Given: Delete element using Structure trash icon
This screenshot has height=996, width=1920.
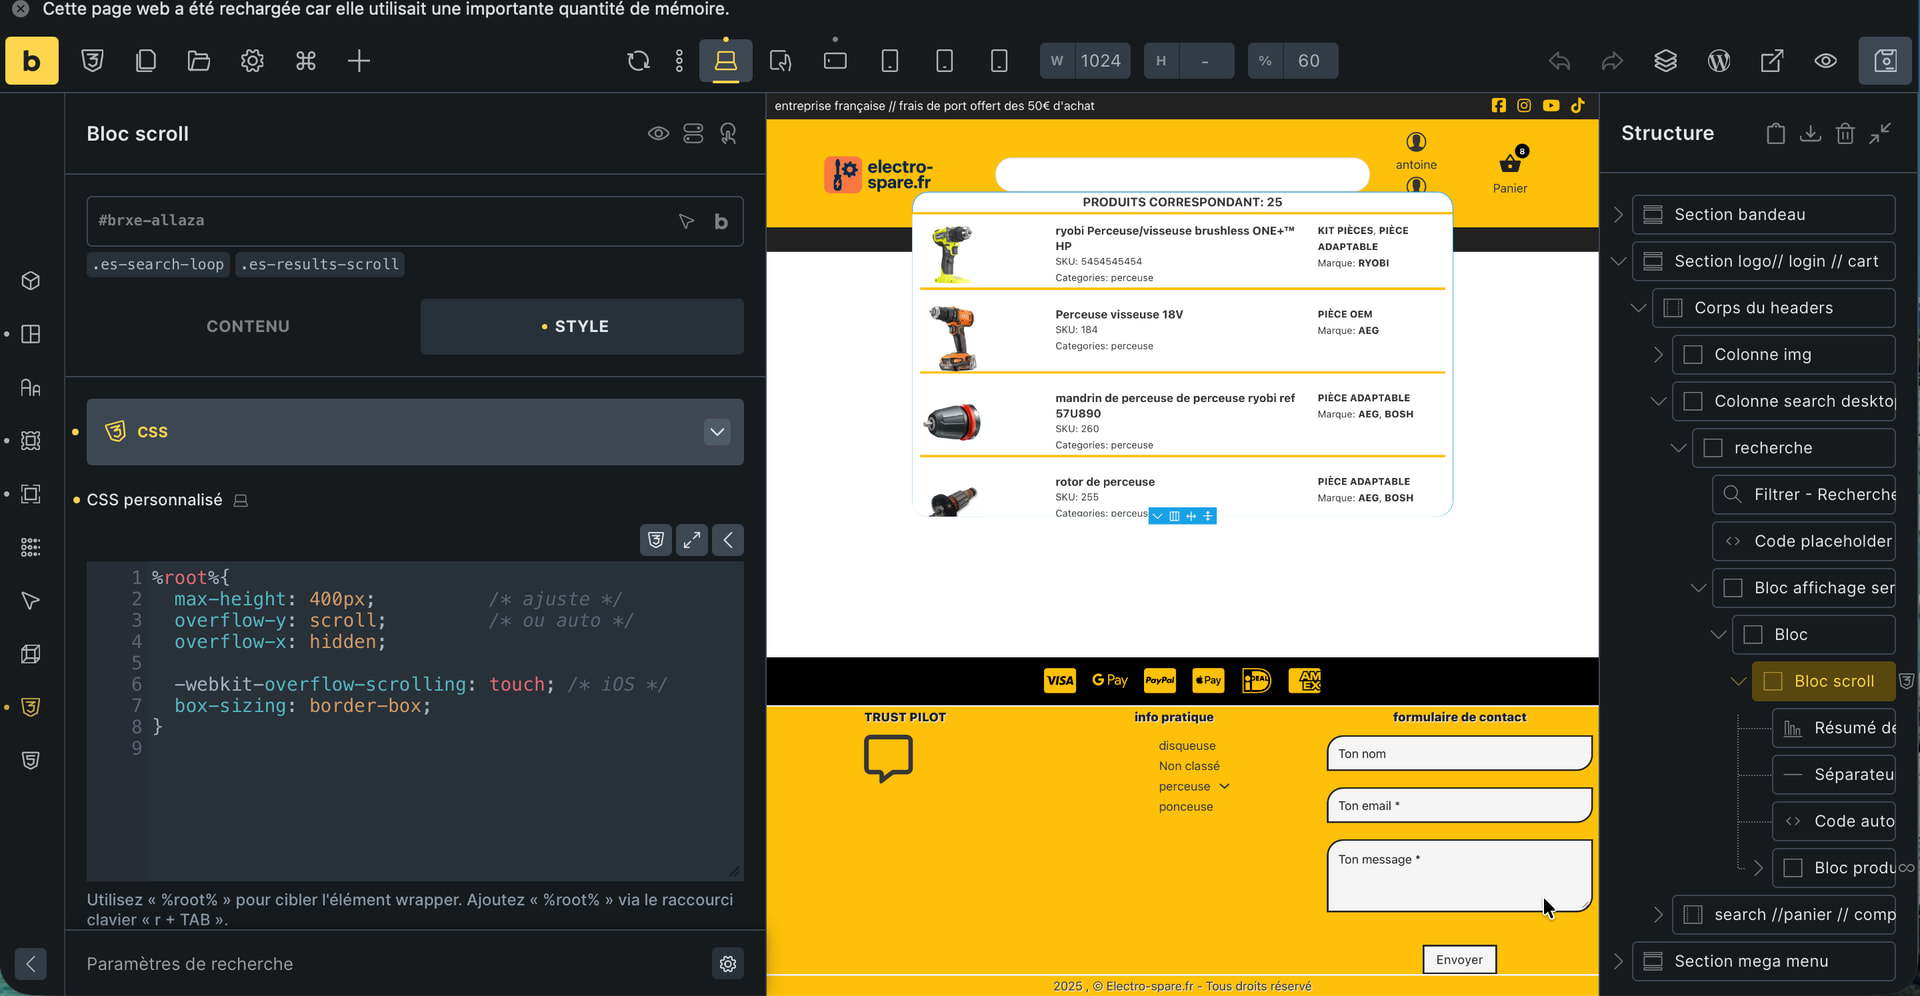Looking at the screenshot, I should [x=1845, y=133].
